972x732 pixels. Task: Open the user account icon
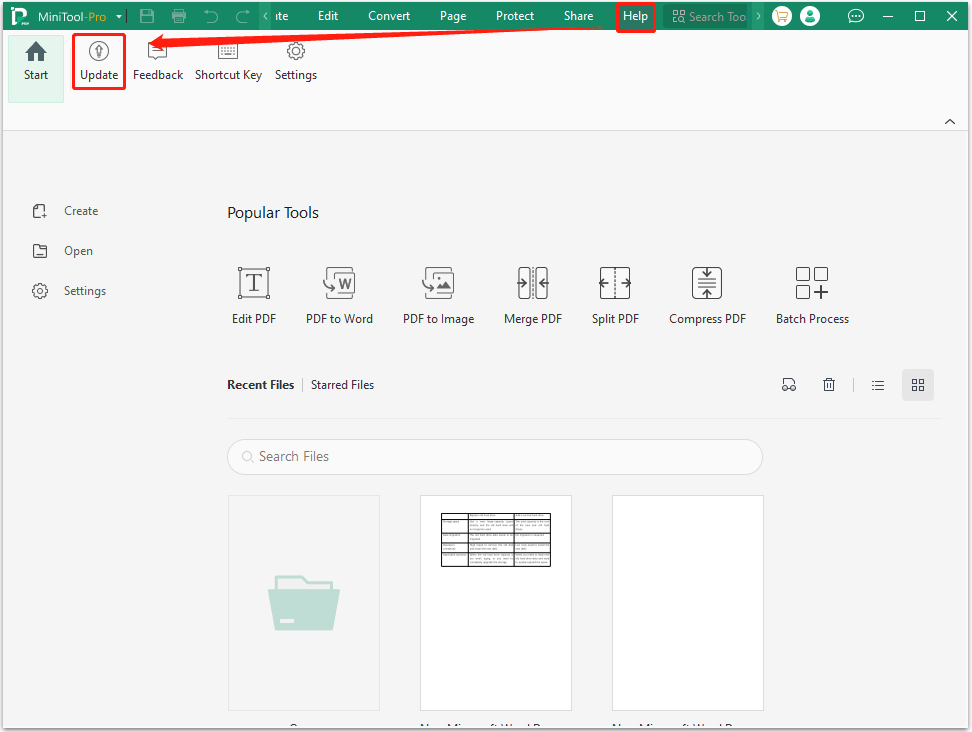pos(810,15)
